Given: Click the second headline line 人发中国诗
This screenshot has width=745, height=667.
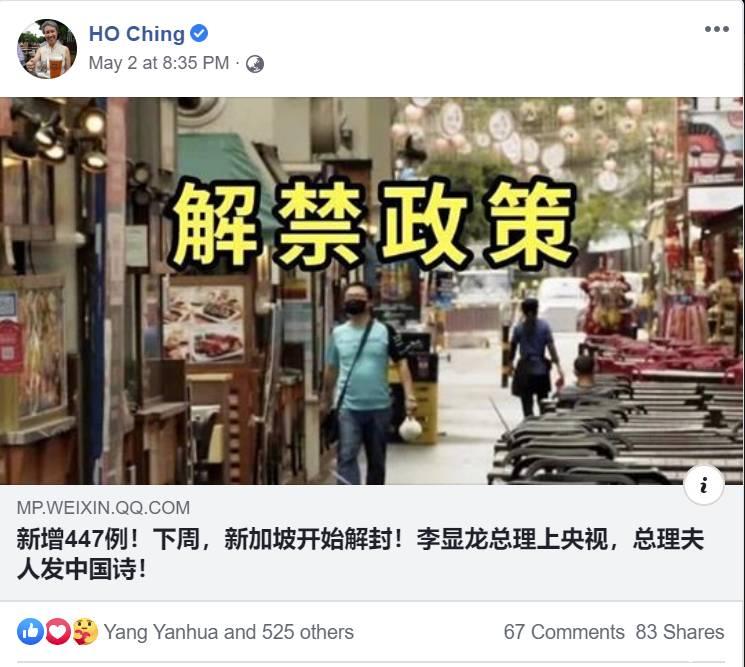Looking at the screenshot, I should coord(82,569).
